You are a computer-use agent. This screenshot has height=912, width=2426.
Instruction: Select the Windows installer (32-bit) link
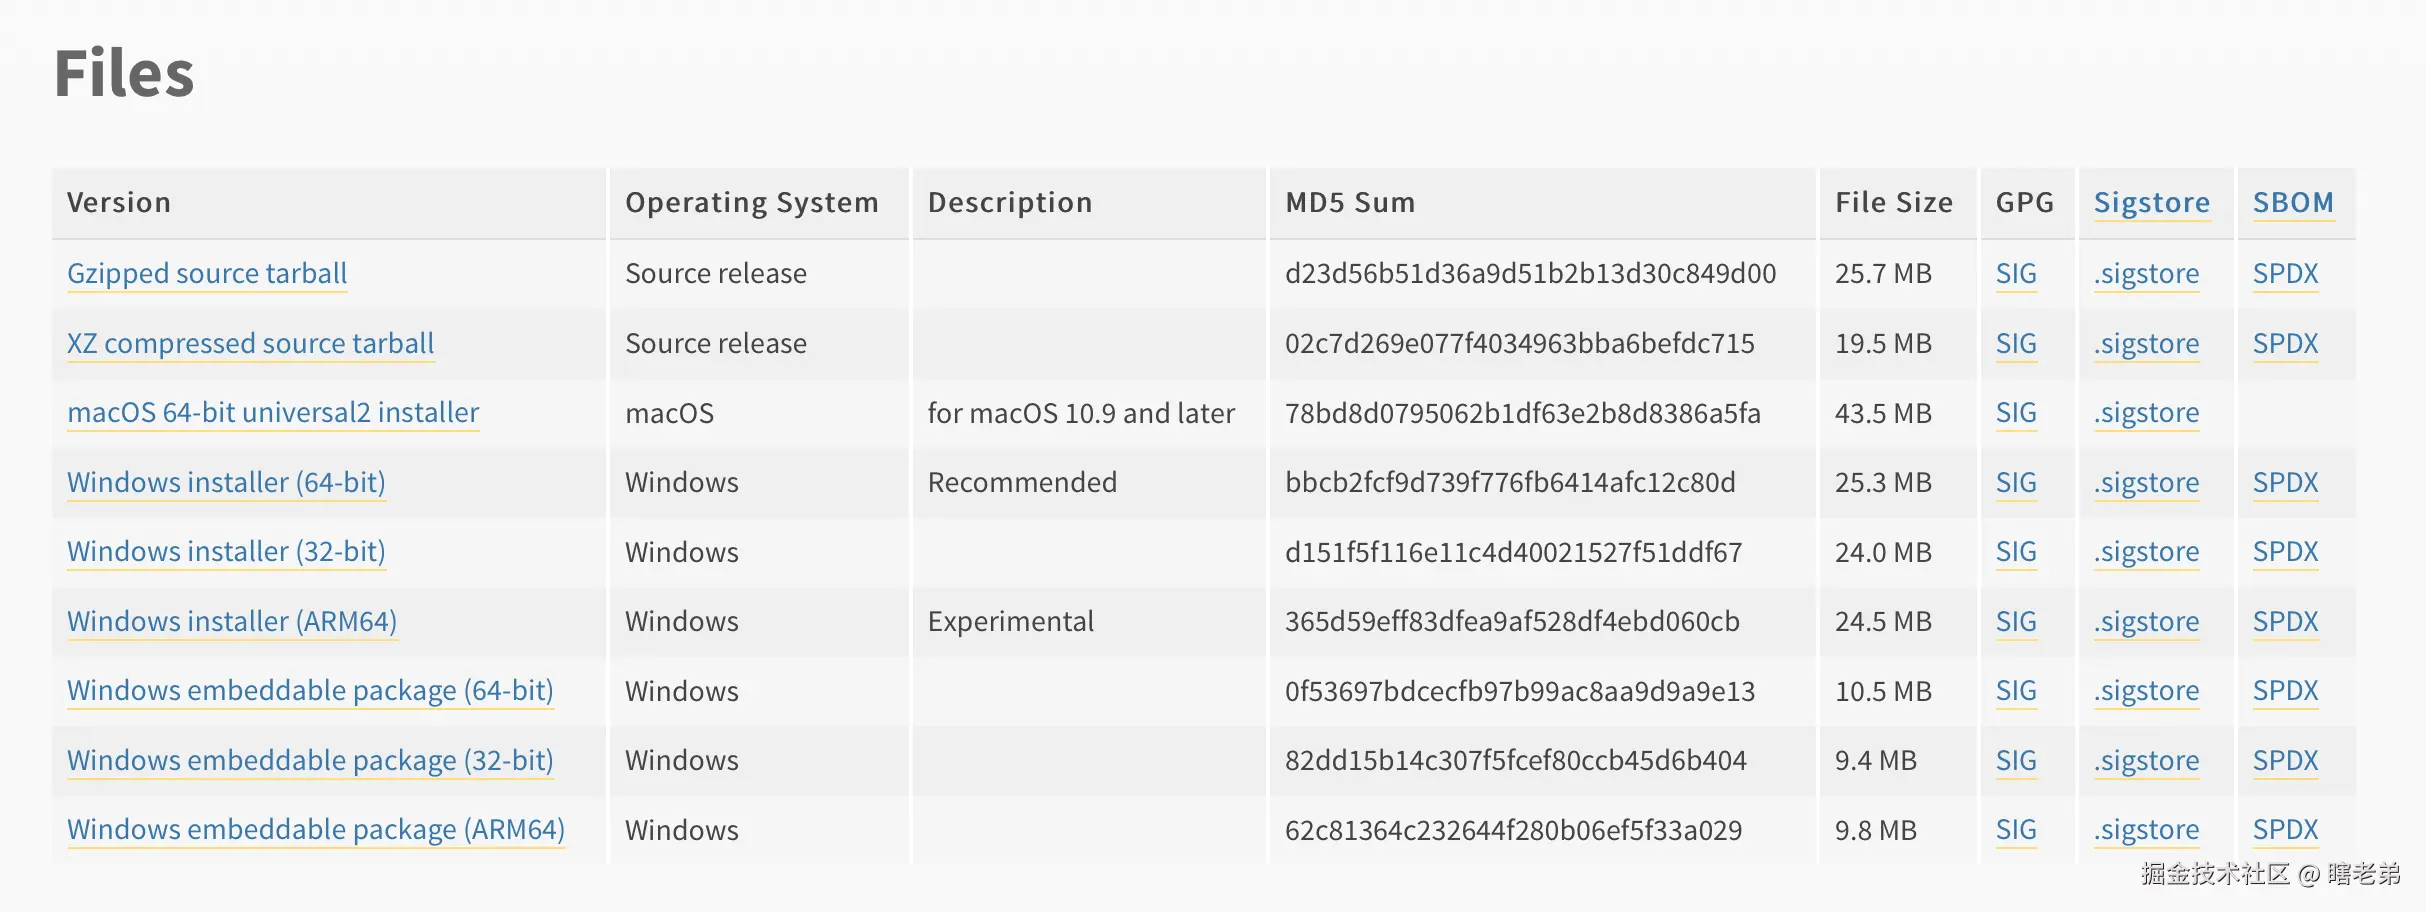226,551
